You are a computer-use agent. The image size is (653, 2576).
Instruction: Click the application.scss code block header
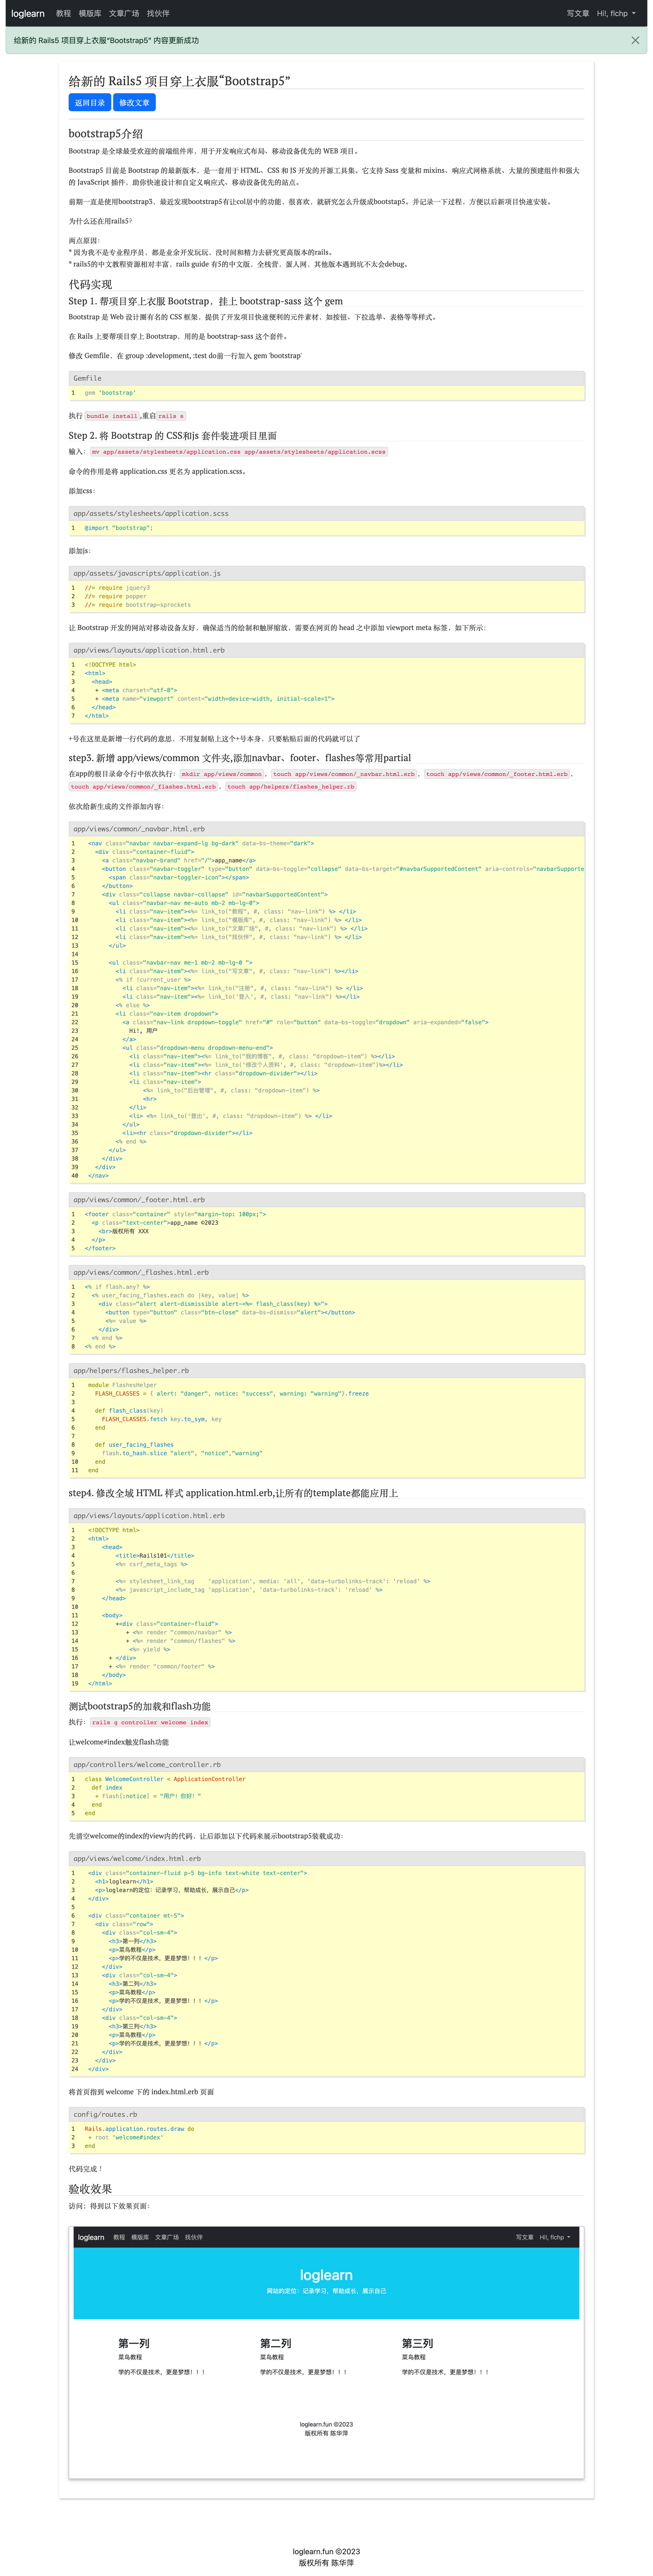click(326, 513)
